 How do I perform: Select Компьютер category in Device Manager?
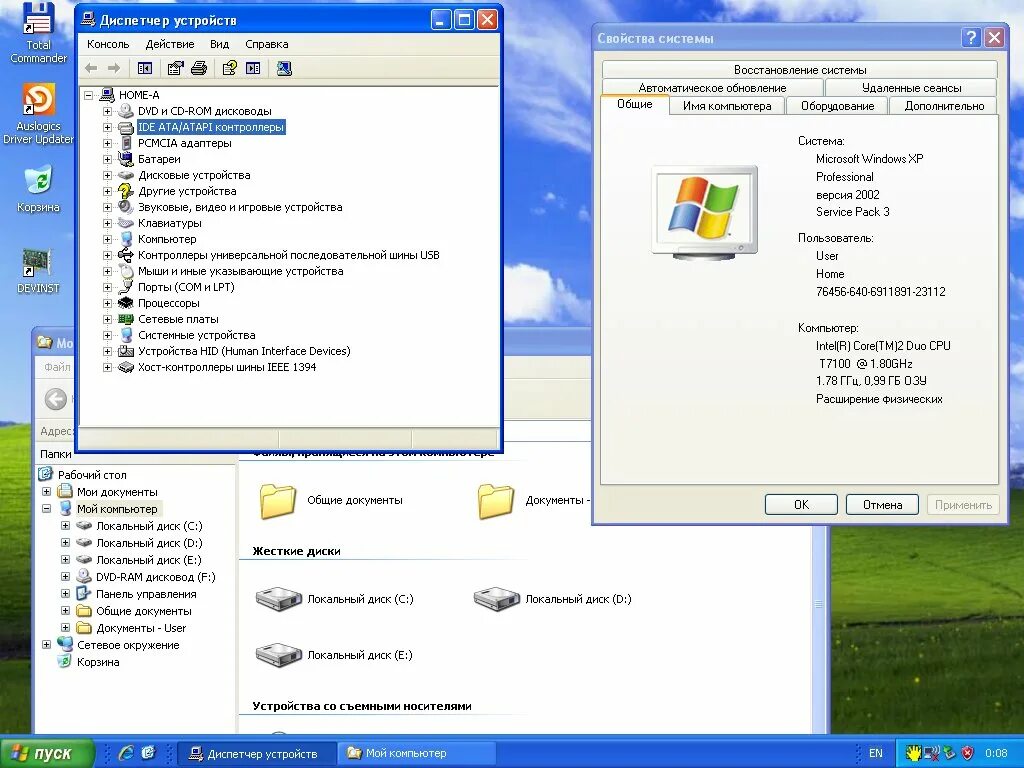167,239
